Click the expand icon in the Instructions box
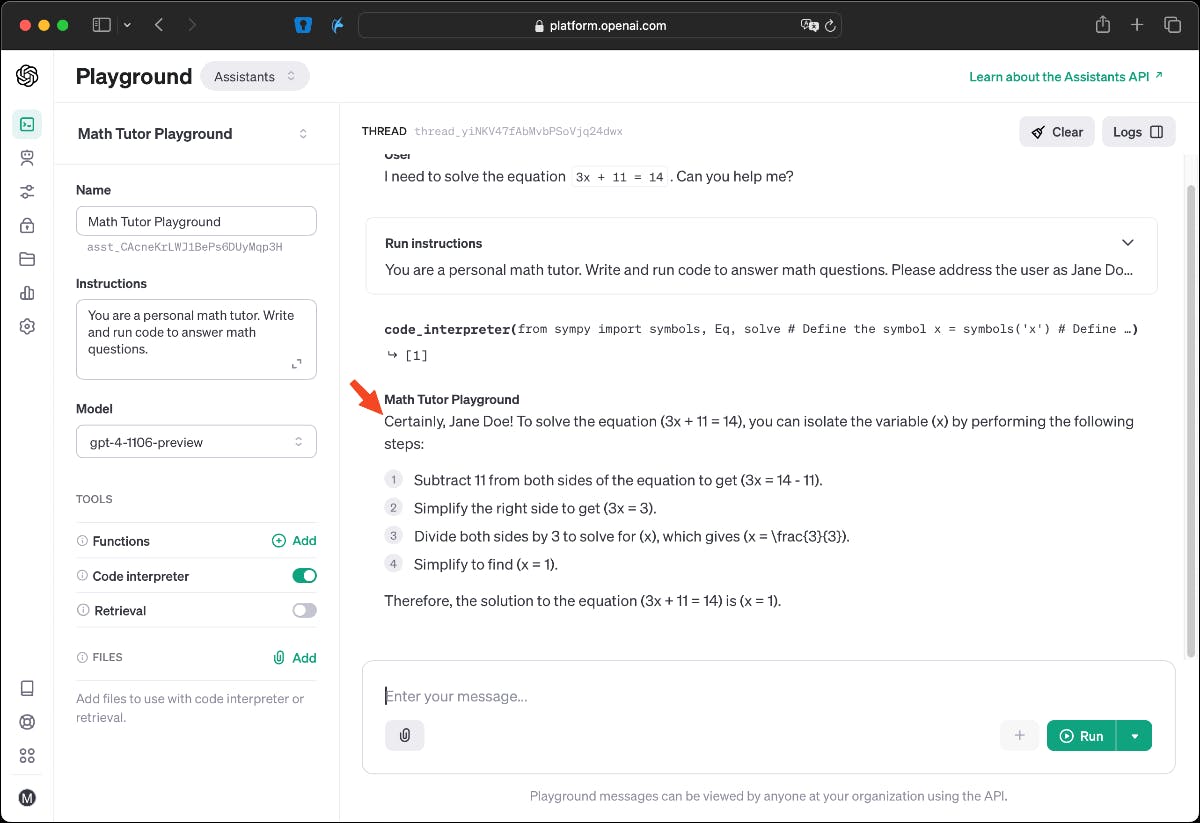The image size is (1200, 823). point(296,364)
